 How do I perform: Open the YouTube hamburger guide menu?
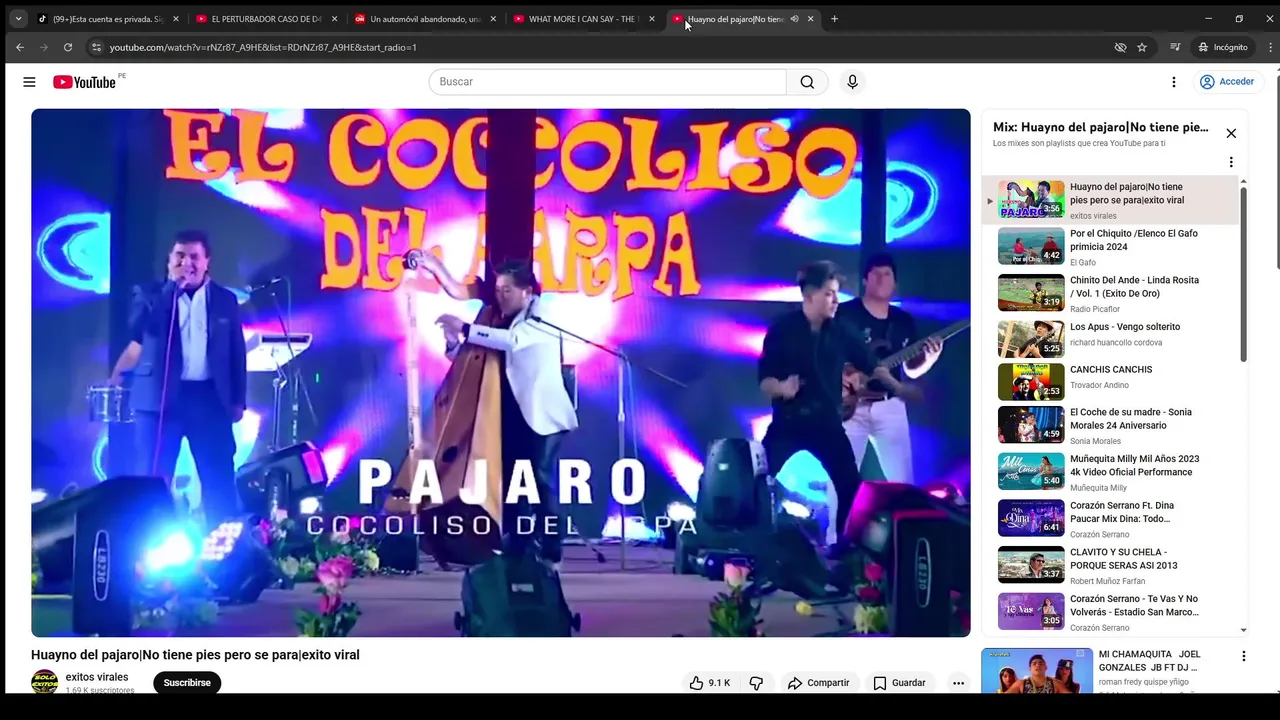pos(29,82)
